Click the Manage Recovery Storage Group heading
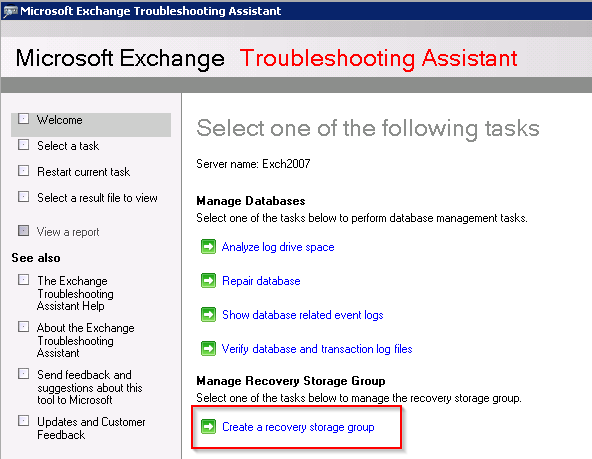 (x=291, y=381)
